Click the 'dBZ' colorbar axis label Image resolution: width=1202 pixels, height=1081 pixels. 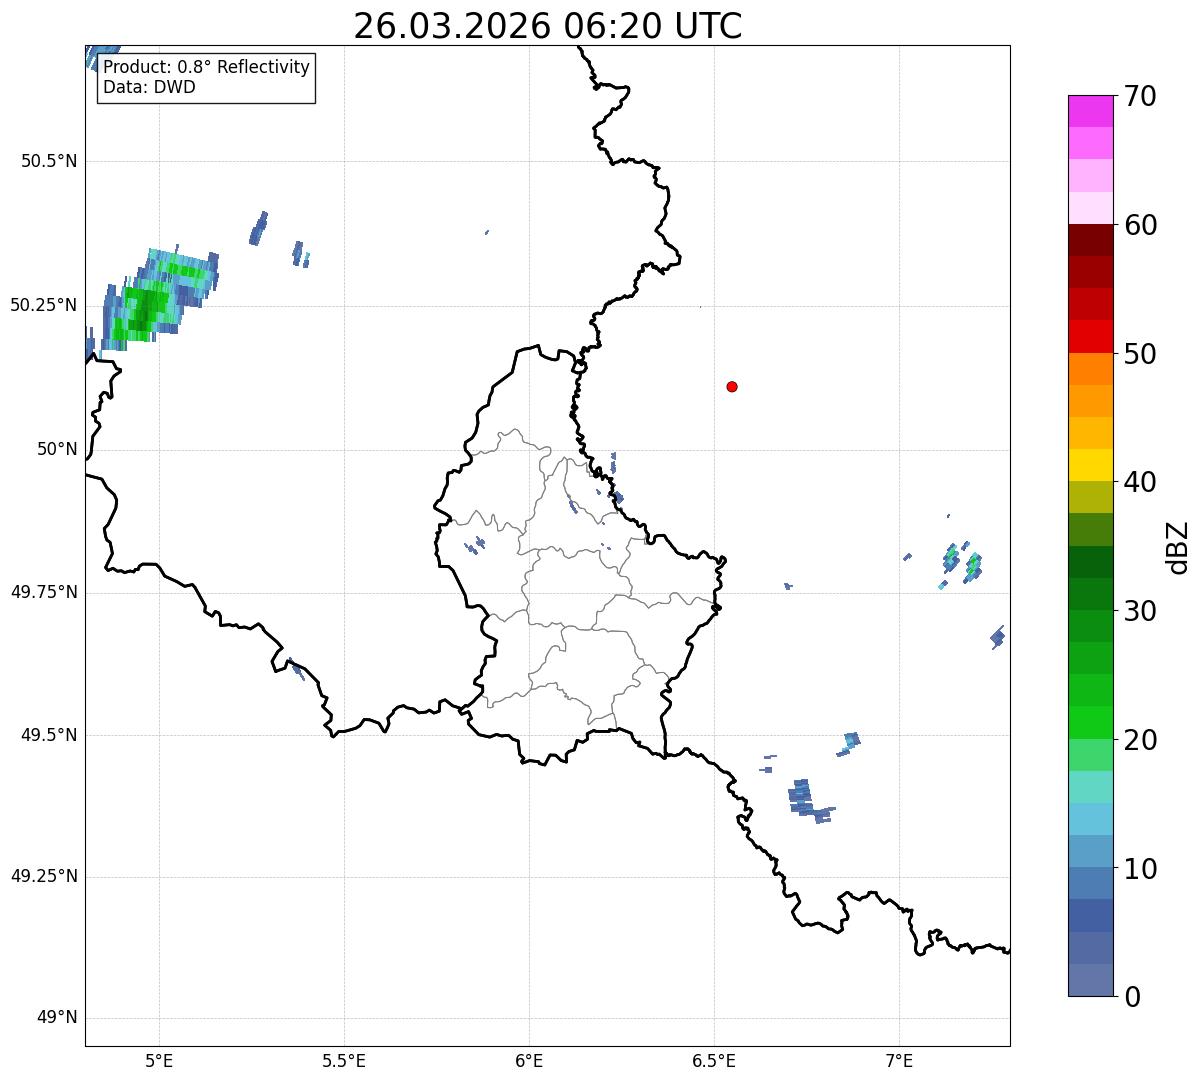(1178, 547)
